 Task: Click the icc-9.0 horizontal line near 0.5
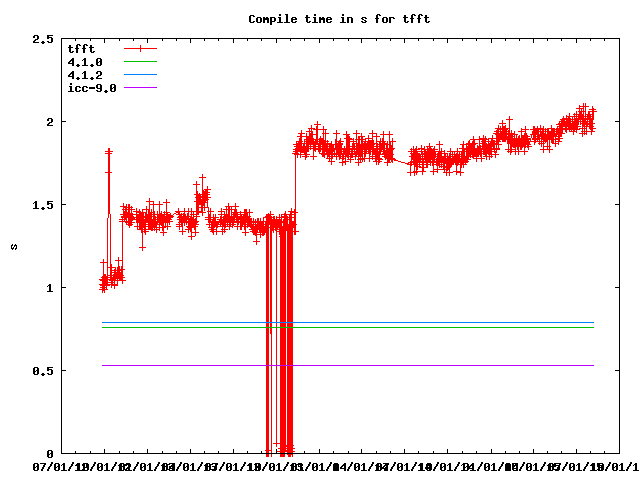400,366
